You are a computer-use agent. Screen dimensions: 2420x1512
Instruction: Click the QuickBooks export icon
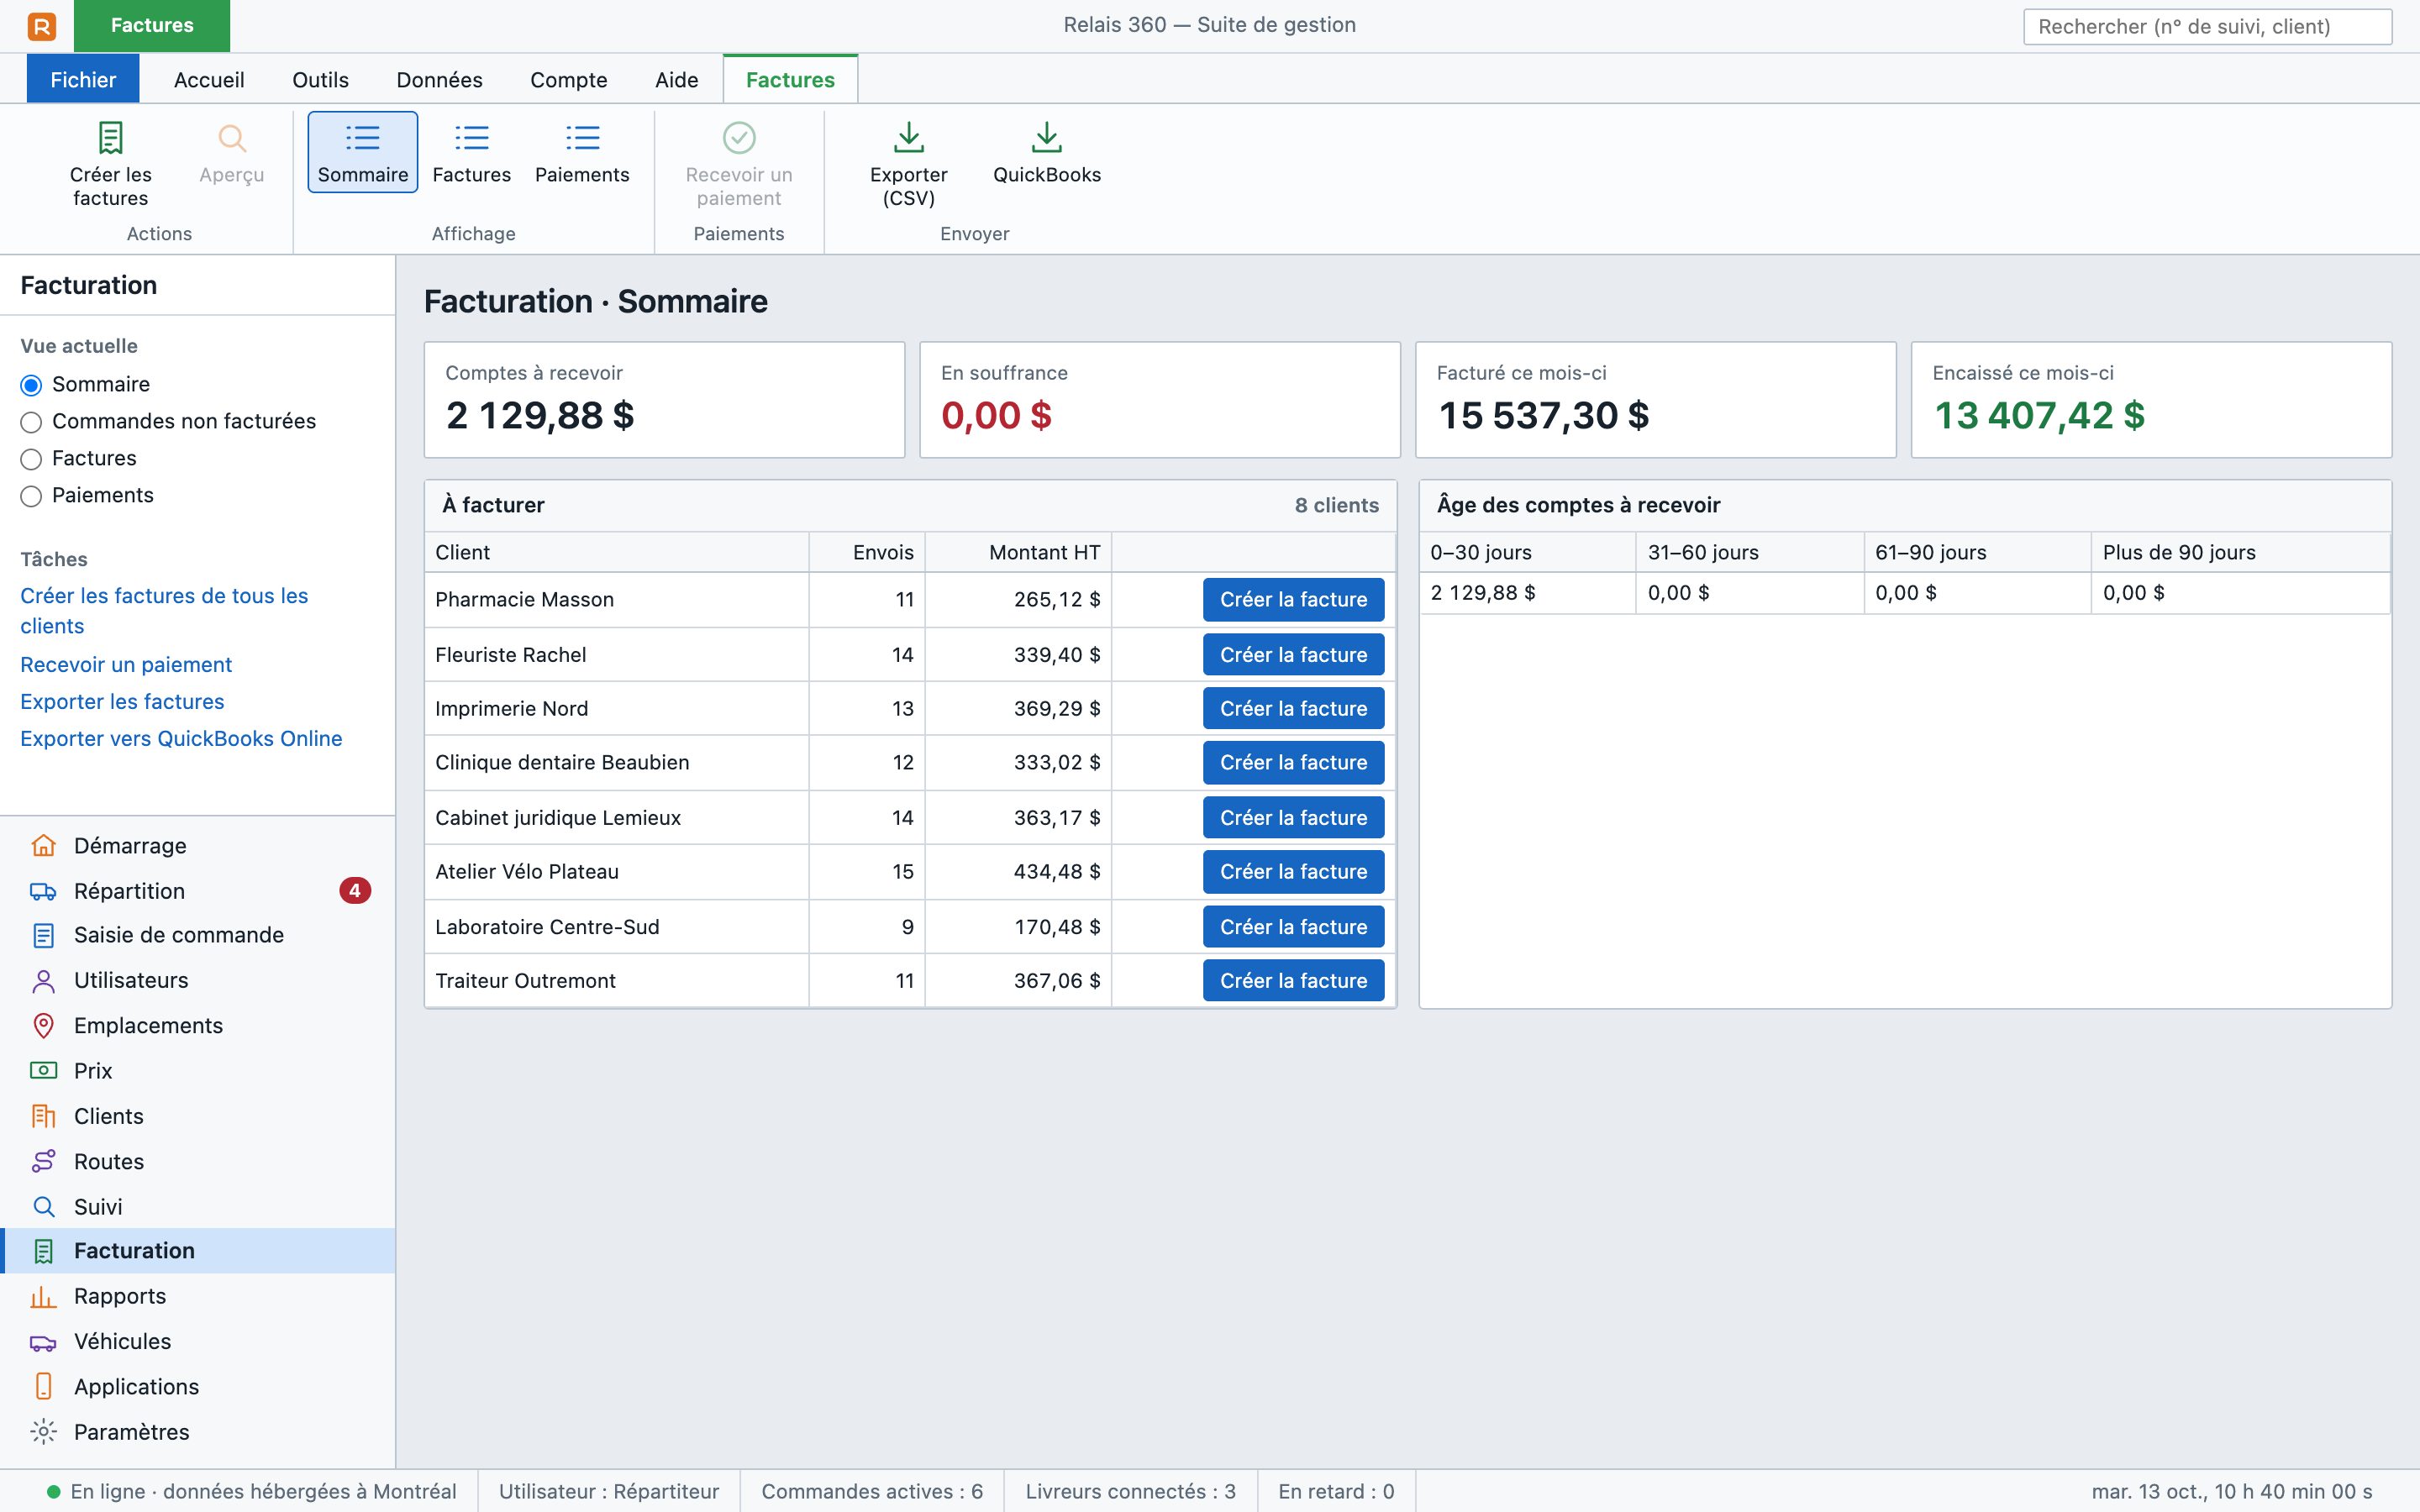1046,138
